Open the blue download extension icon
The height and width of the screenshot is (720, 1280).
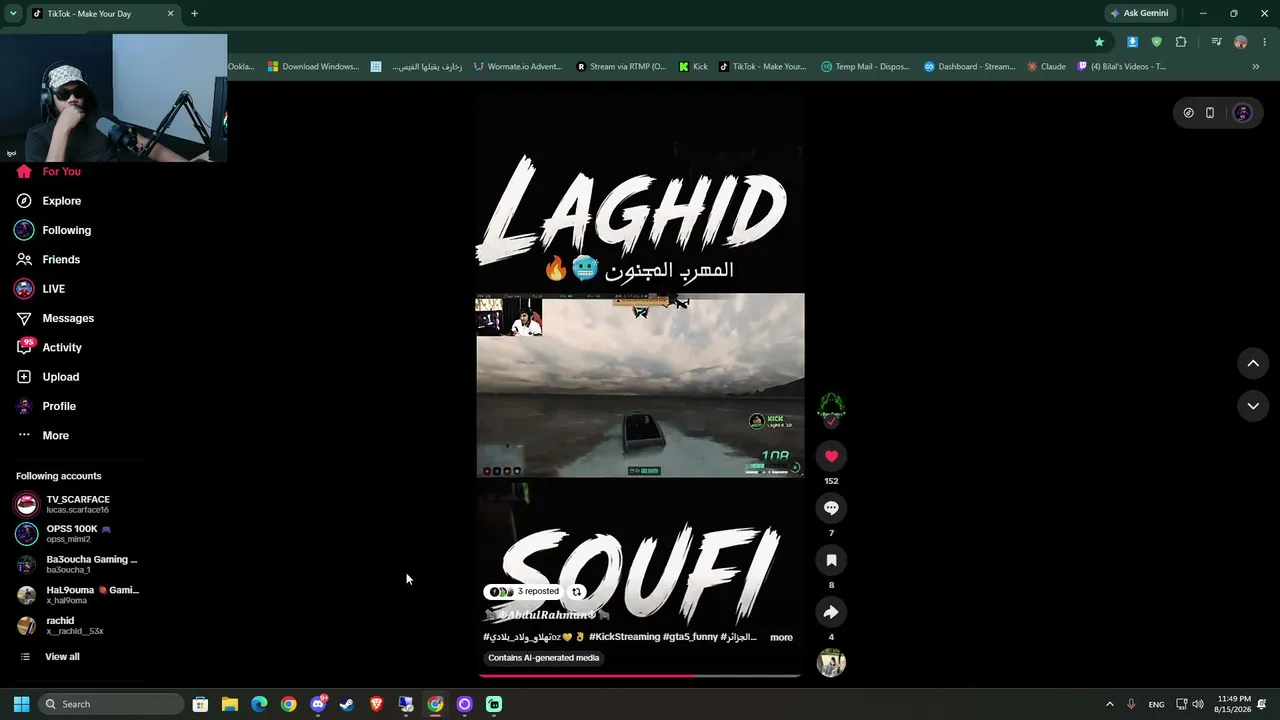coord(1132,42)
